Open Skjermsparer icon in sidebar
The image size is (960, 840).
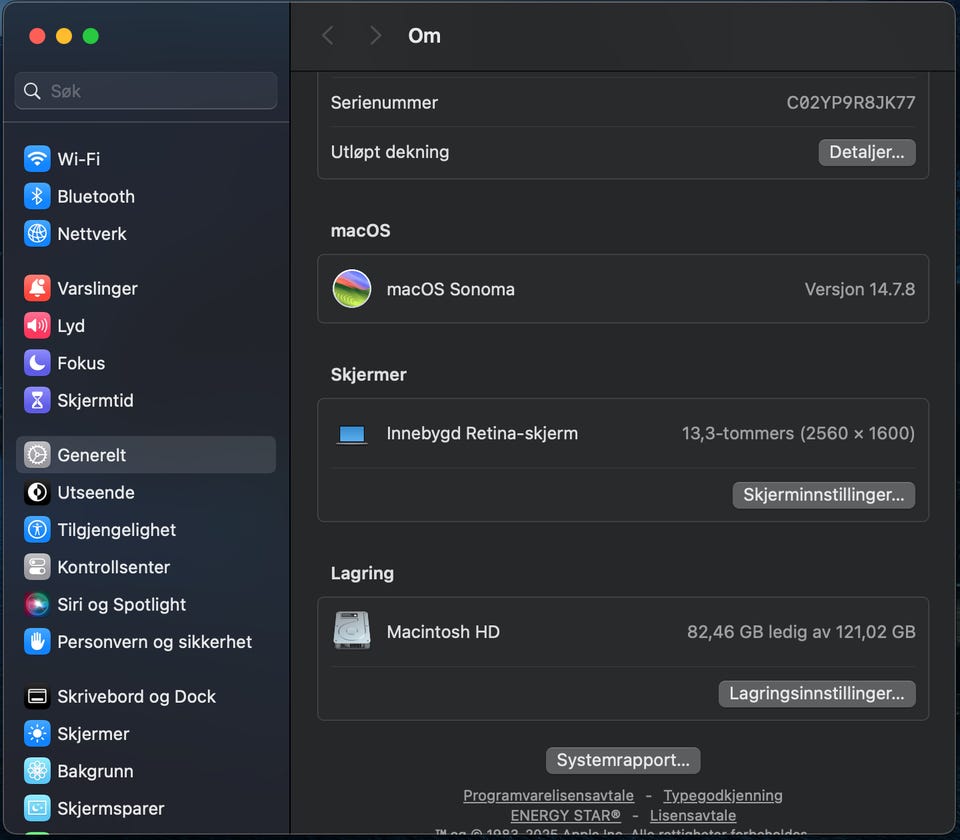pos(37,808)
